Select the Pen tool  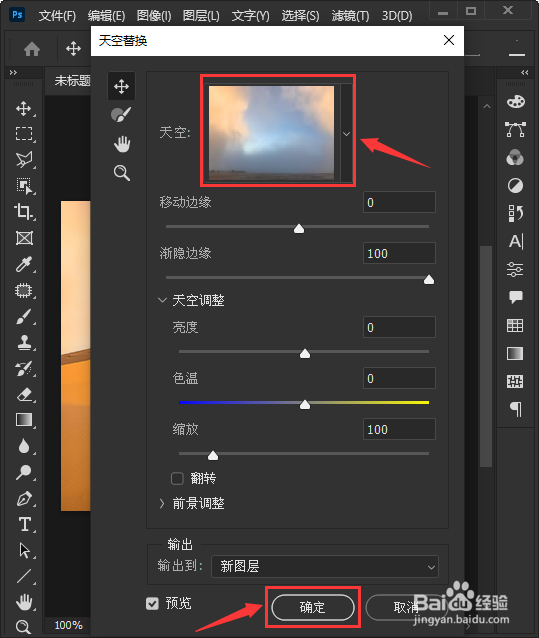pos(24,498)
